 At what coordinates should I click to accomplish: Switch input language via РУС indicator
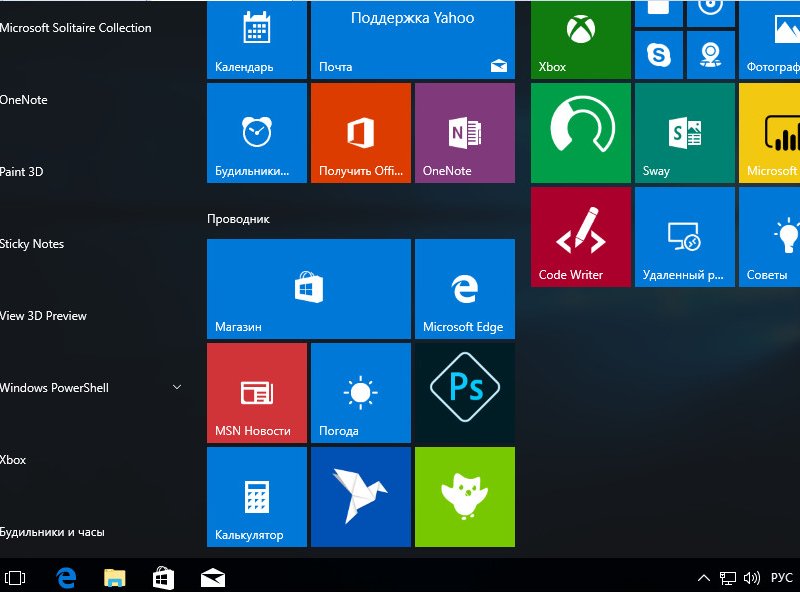point(782,578)
